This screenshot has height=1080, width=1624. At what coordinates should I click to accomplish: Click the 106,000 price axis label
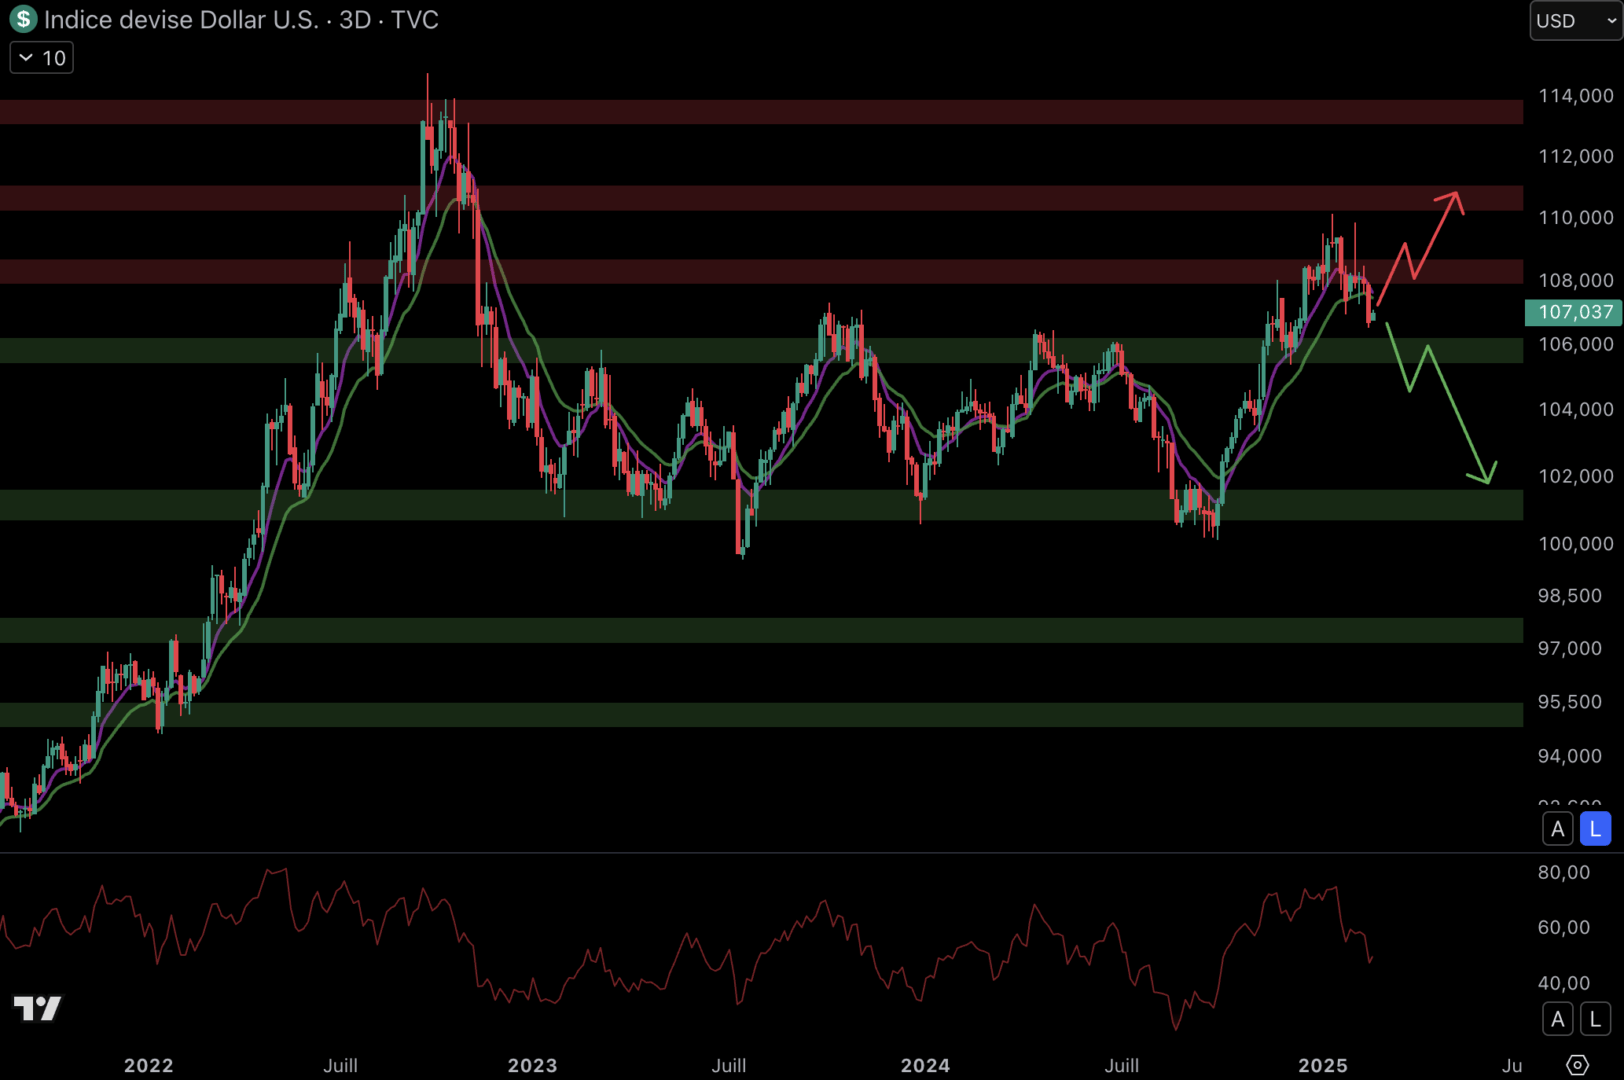click(1576, 344)
